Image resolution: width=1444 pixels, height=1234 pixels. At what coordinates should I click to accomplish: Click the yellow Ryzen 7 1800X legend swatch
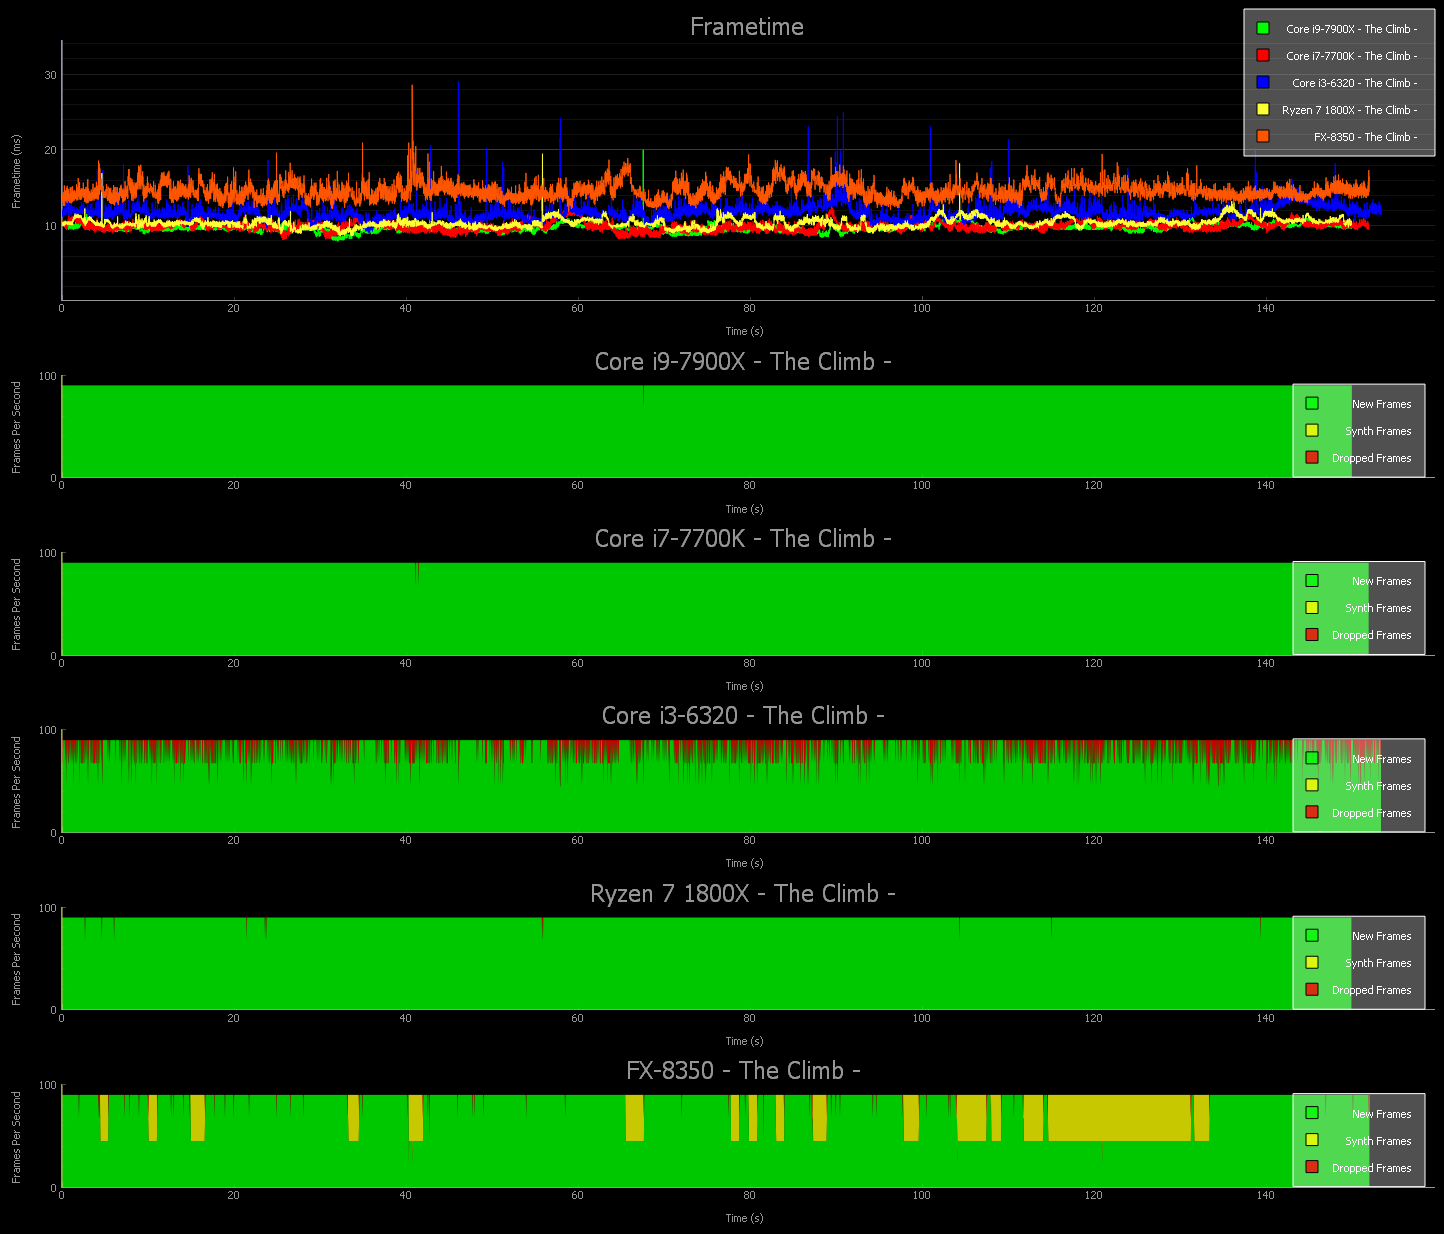(1263, 110)
